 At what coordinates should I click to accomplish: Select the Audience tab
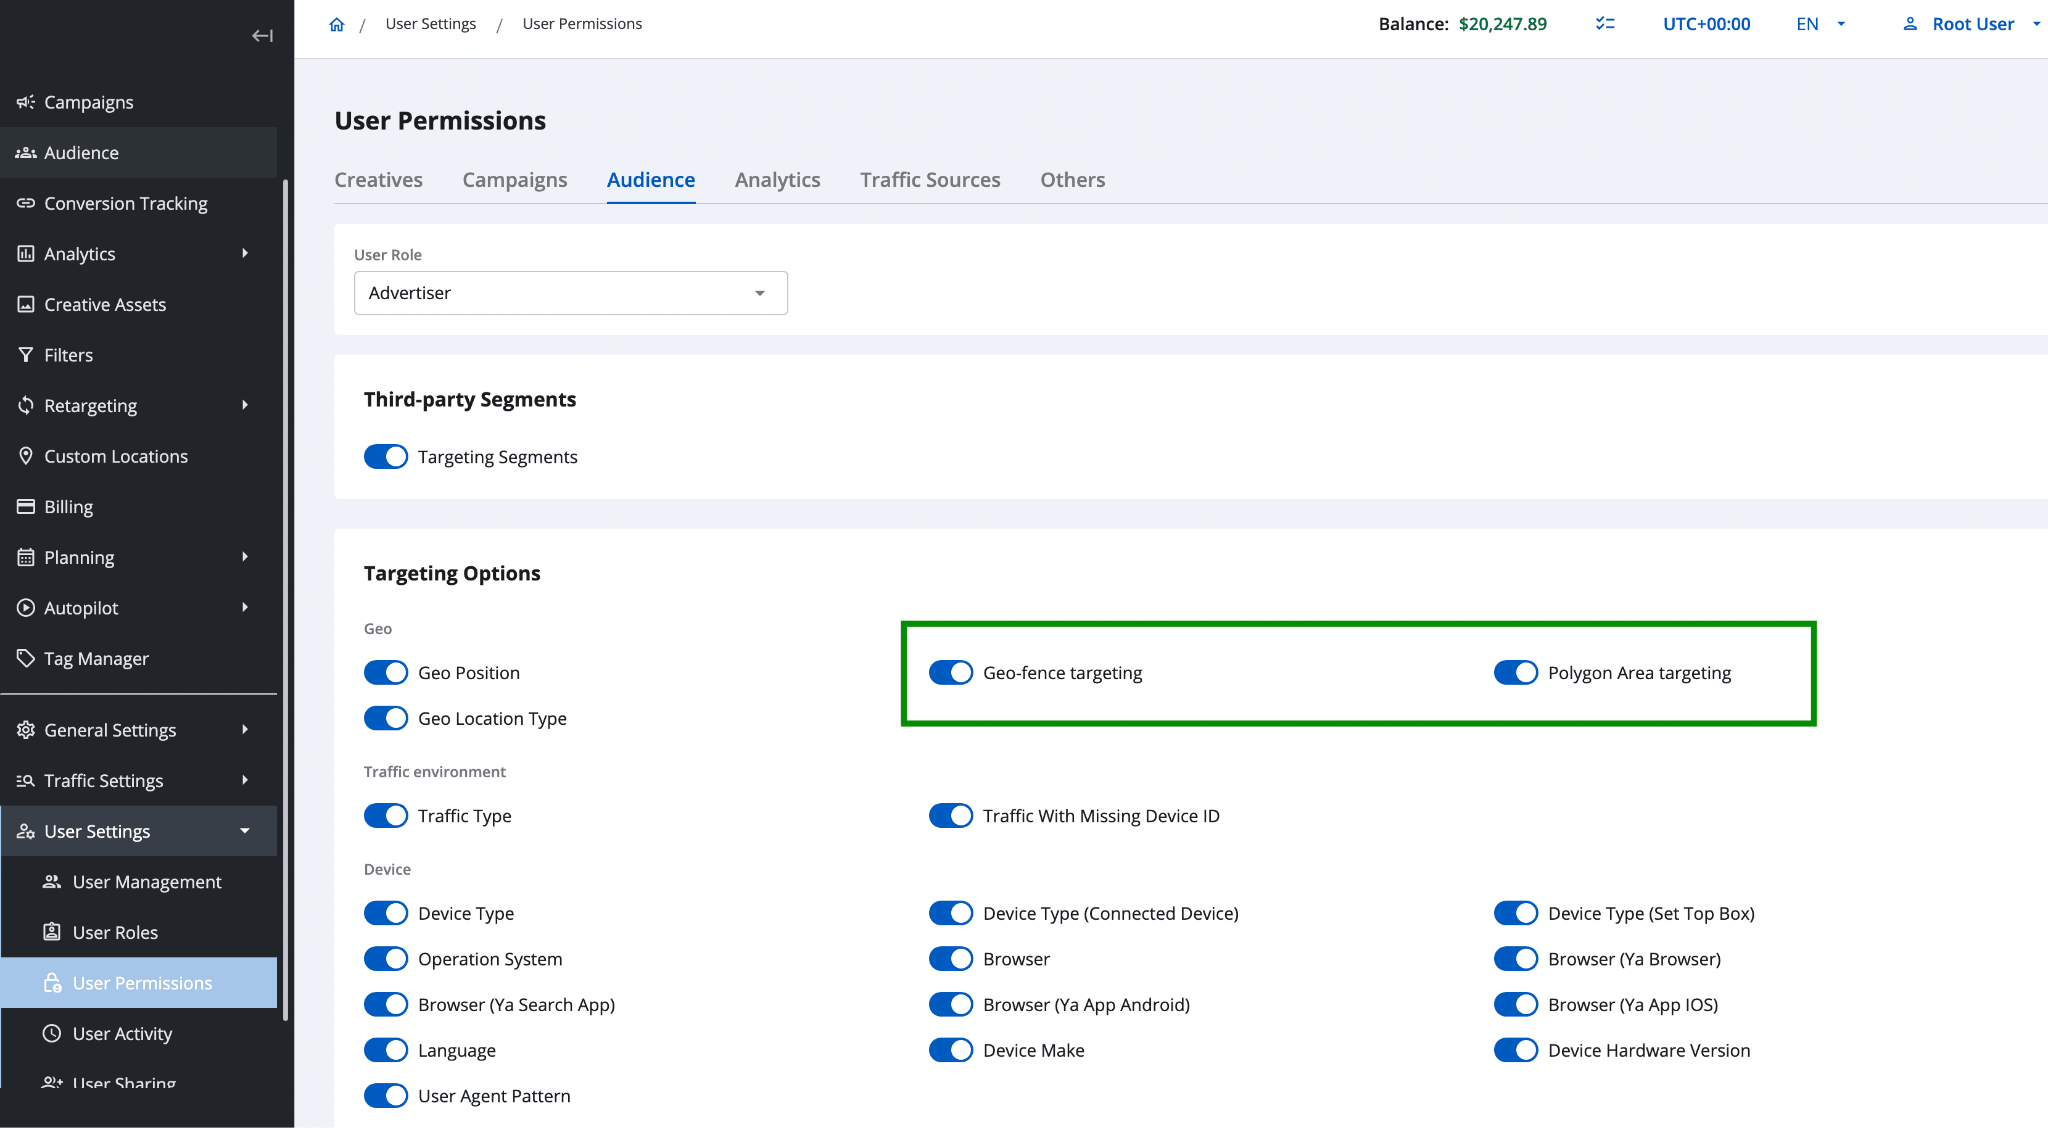pos(651,180)
